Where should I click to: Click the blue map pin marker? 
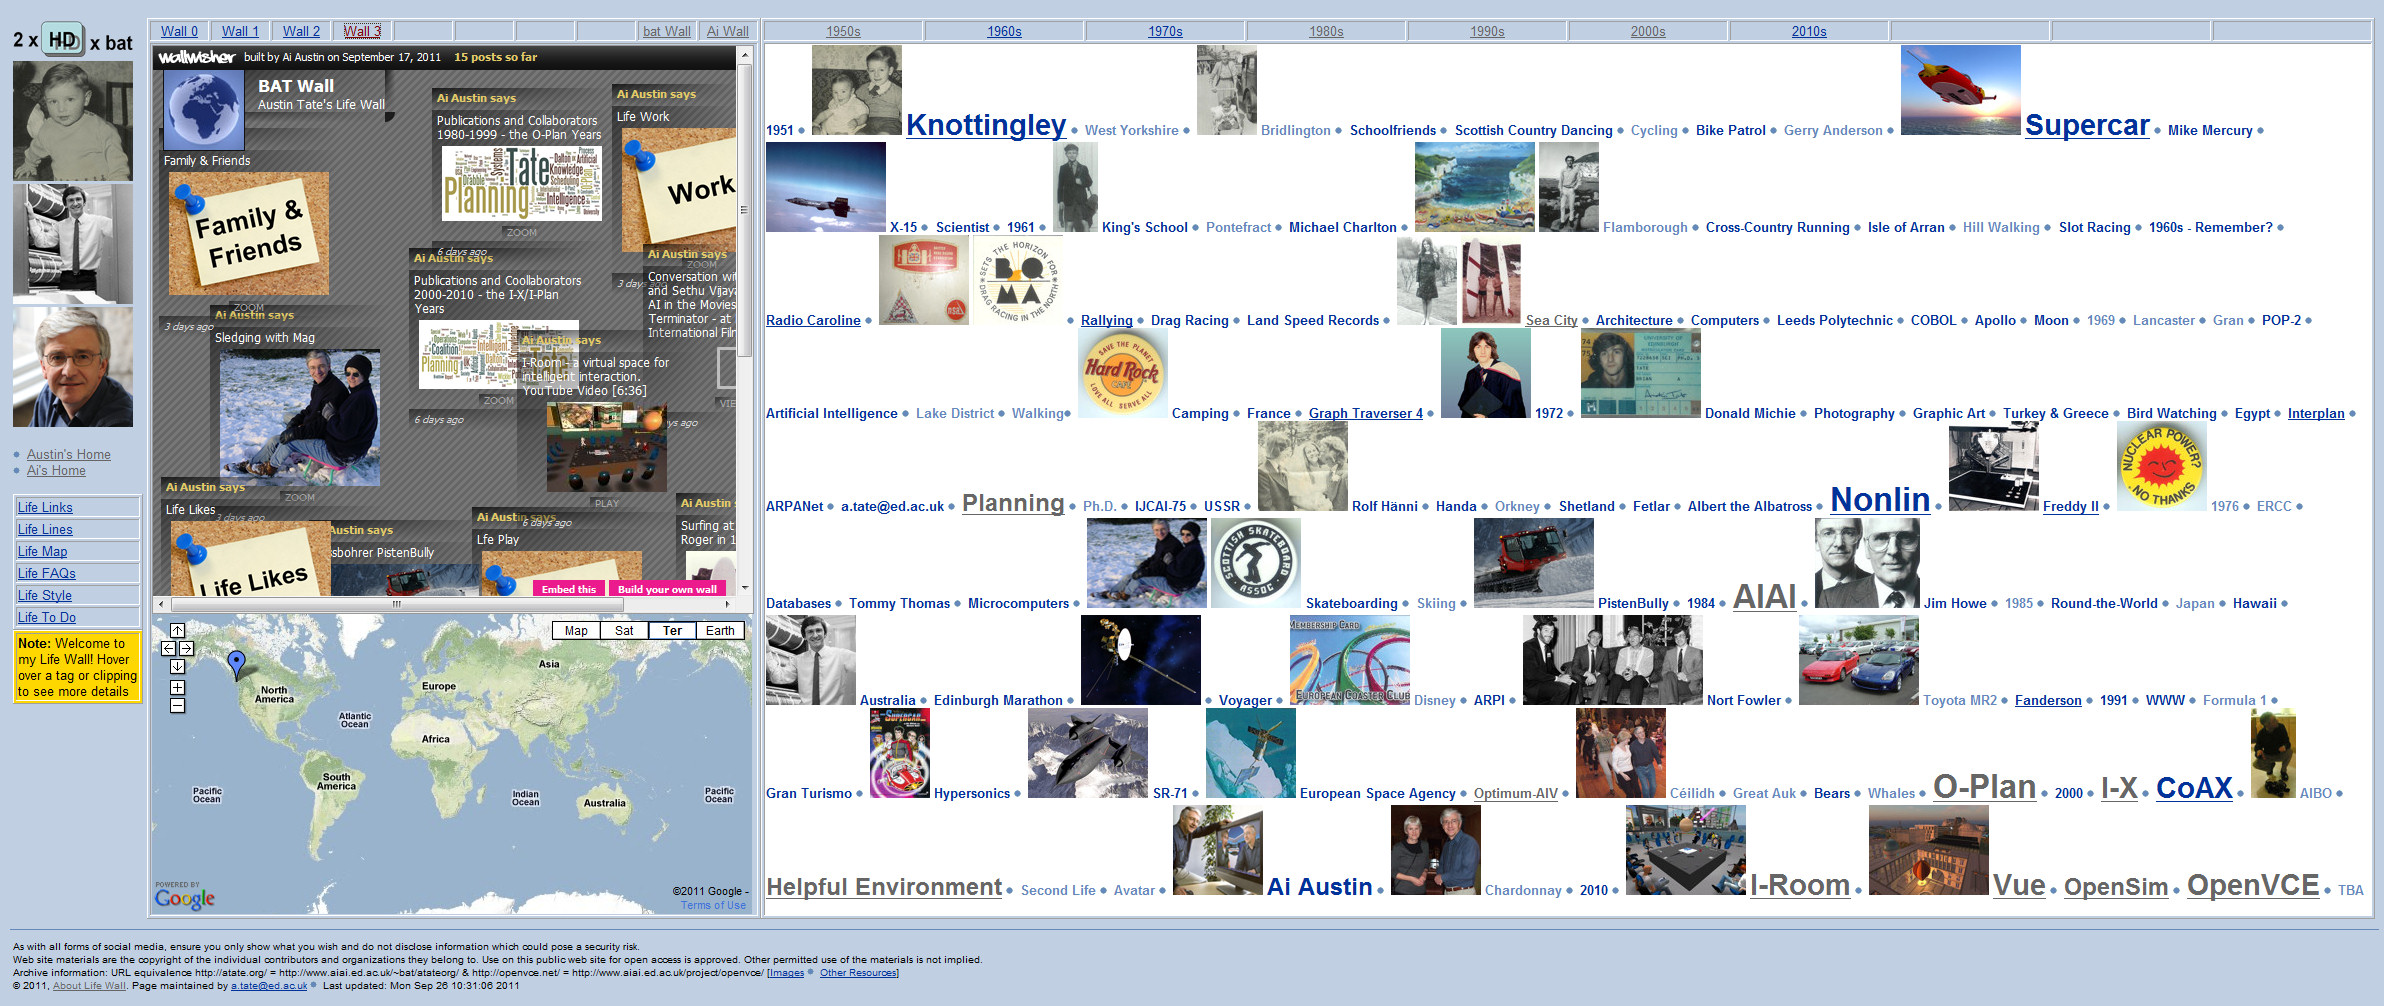pos(237,661)
